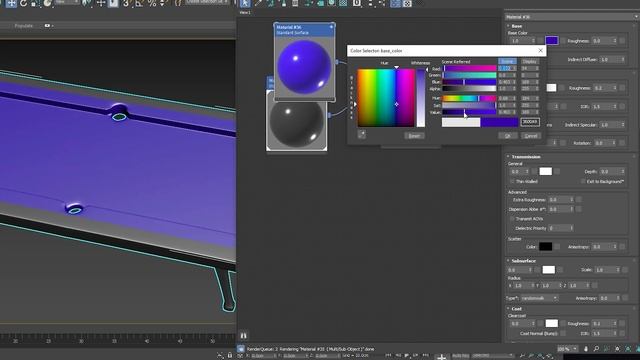Select the gray sphere material node thumbnail

coord(297,124)
